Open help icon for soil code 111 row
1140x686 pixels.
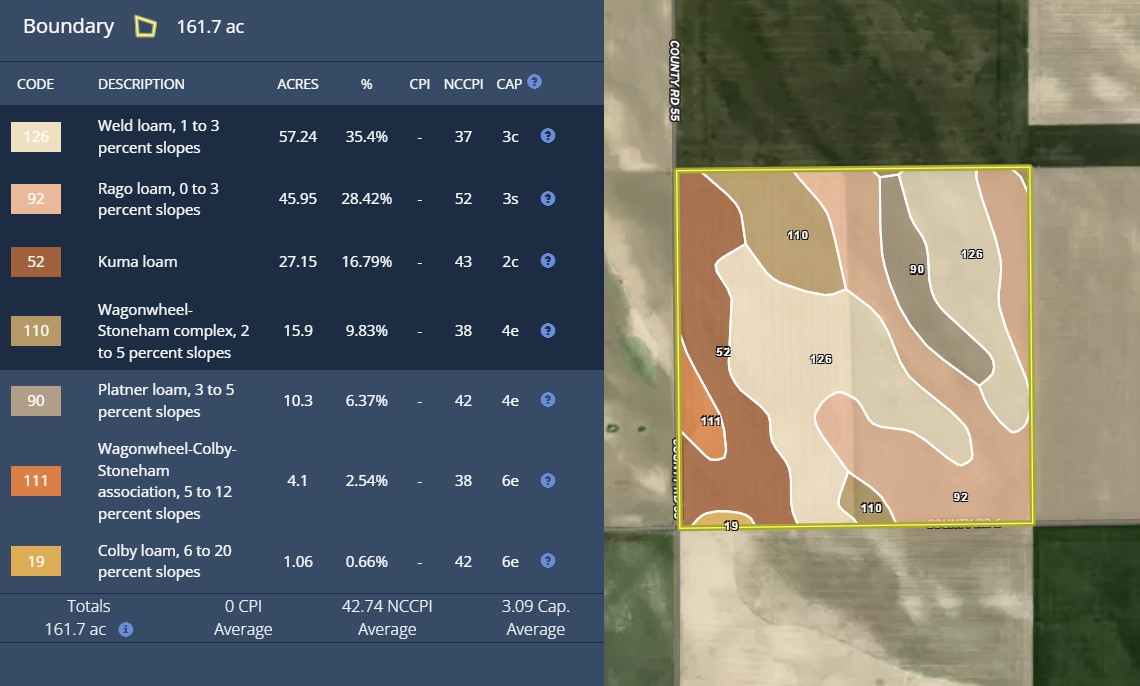[548, 480]
